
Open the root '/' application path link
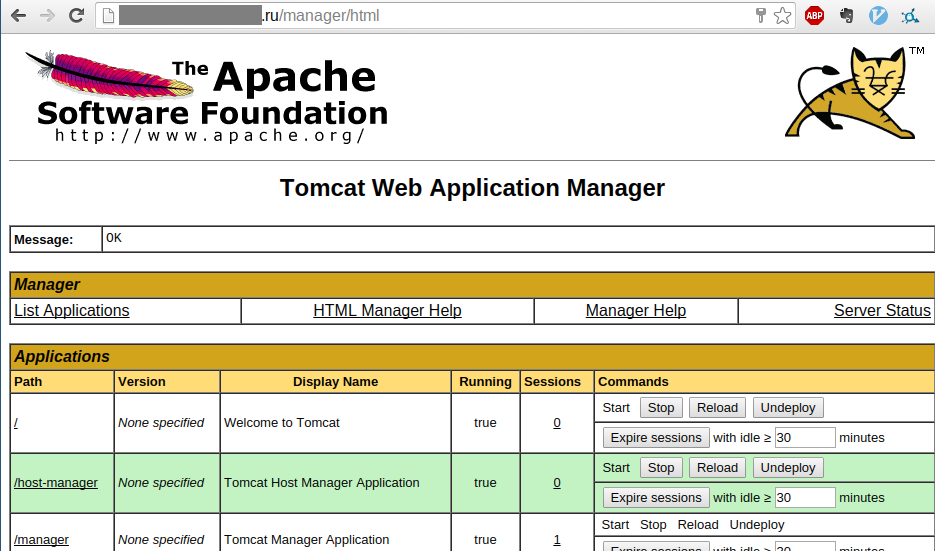point(16,423)
